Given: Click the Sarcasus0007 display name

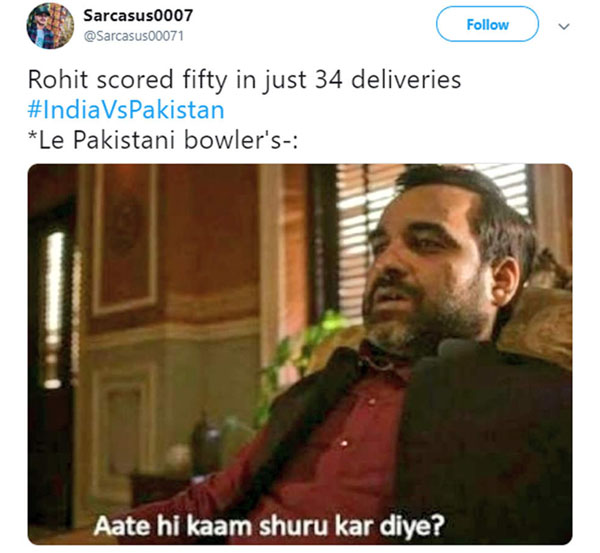Looking at the screenshot, I should tap(138, 15).
